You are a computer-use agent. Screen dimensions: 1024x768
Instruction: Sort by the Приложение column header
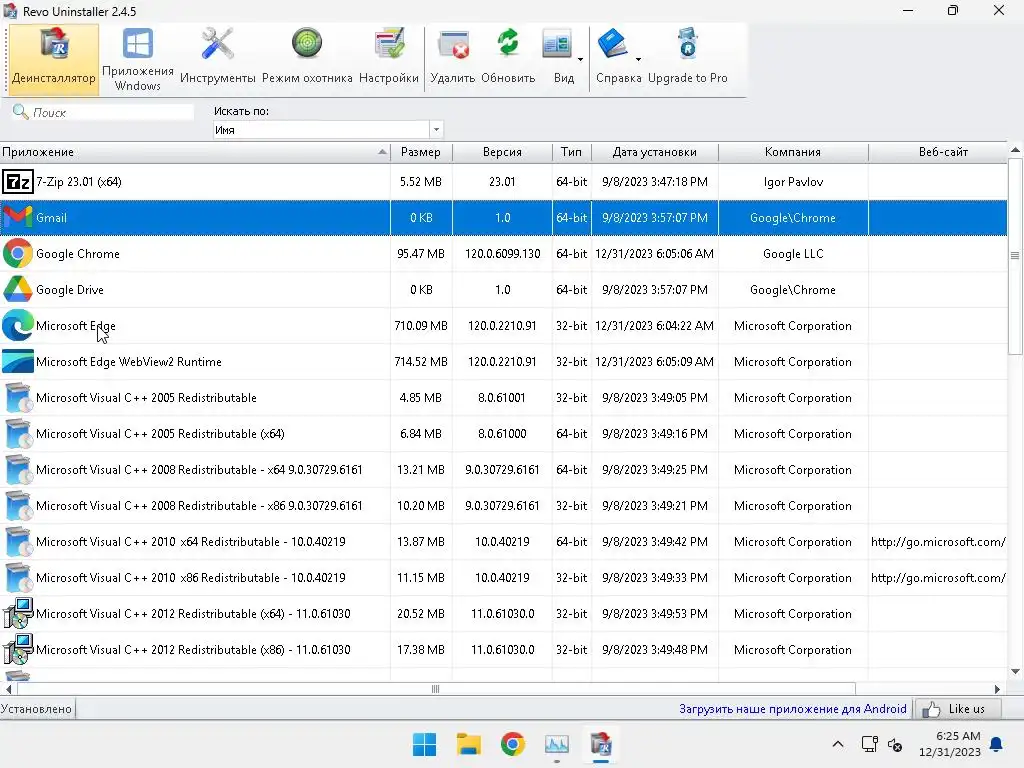(x=195, y=152)
